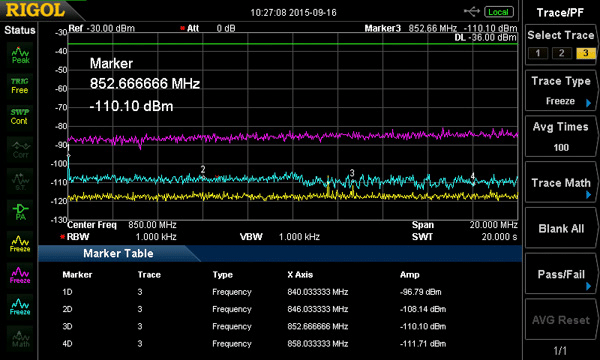Click the 846.033333 MHz X Axis cell
The height and width of the screenshot is (360, 600).
318,309
